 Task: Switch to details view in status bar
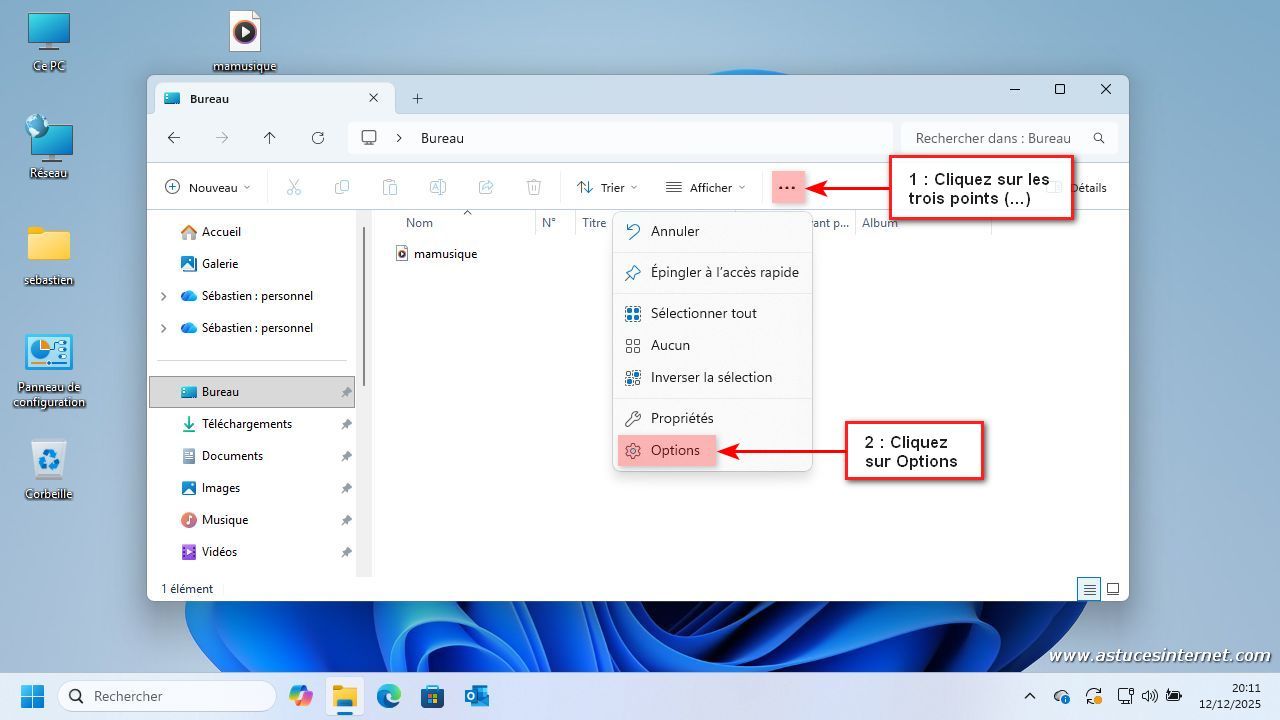1089,589
